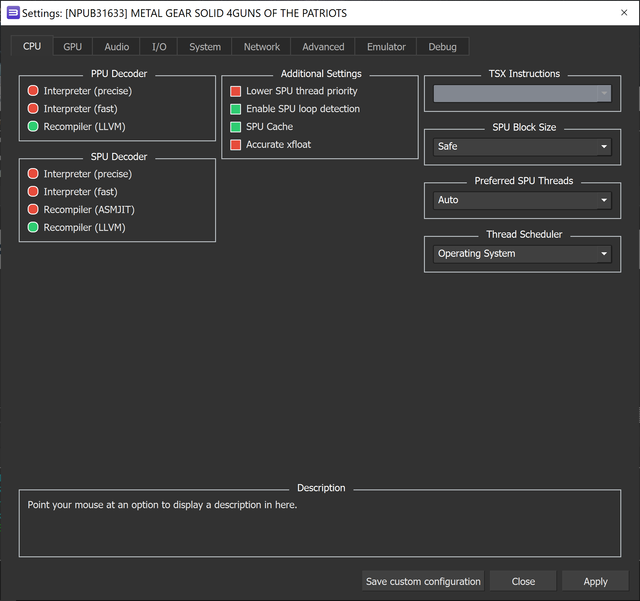Image resolution: width=640 pixels, height=601 pixels.
Task: Open the Network tab
Action: 262,47
